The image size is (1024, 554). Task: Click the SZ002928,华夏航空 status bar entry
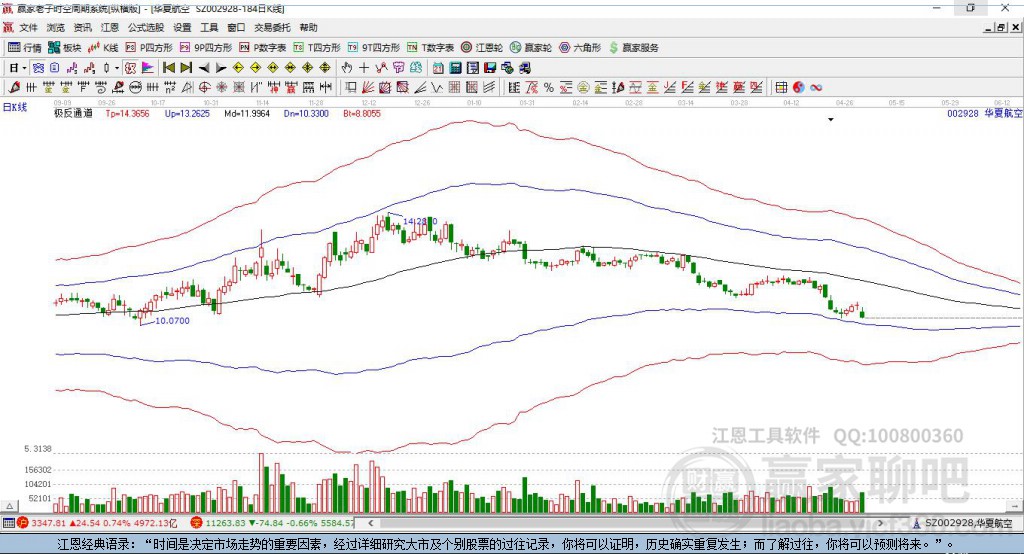pos(963,523)
